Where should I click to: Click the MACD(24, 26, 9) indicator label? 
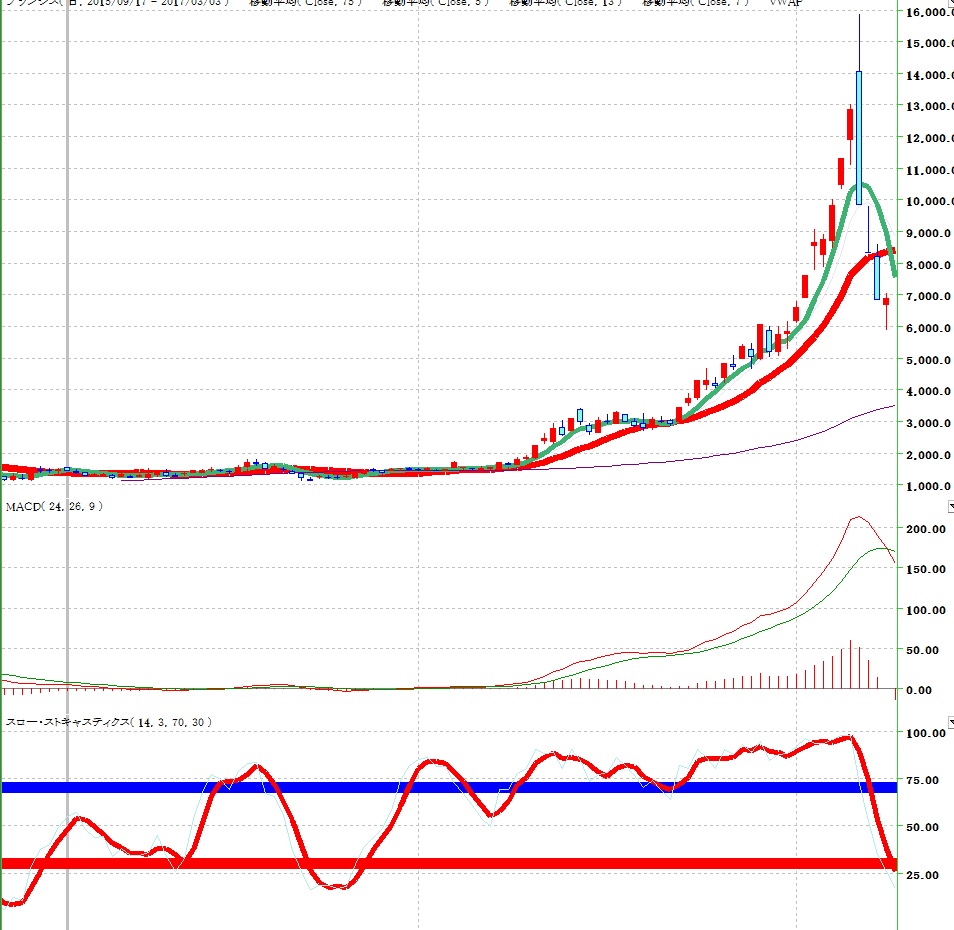coord(55,507)
